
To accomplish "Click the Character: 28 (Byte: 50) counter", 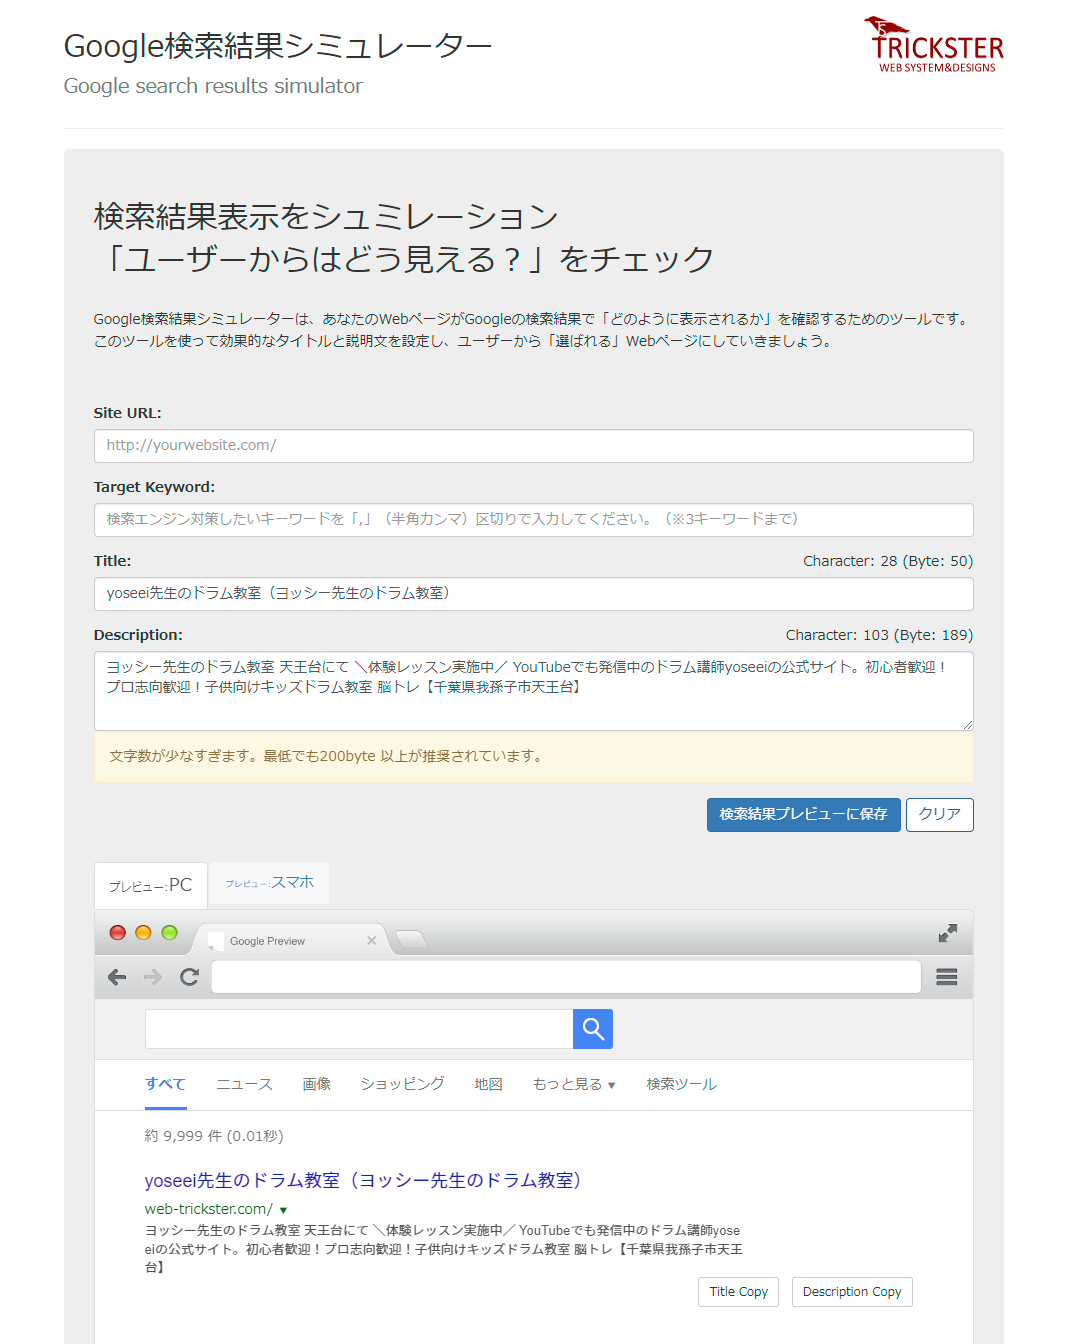I will (x=888, y=561).
